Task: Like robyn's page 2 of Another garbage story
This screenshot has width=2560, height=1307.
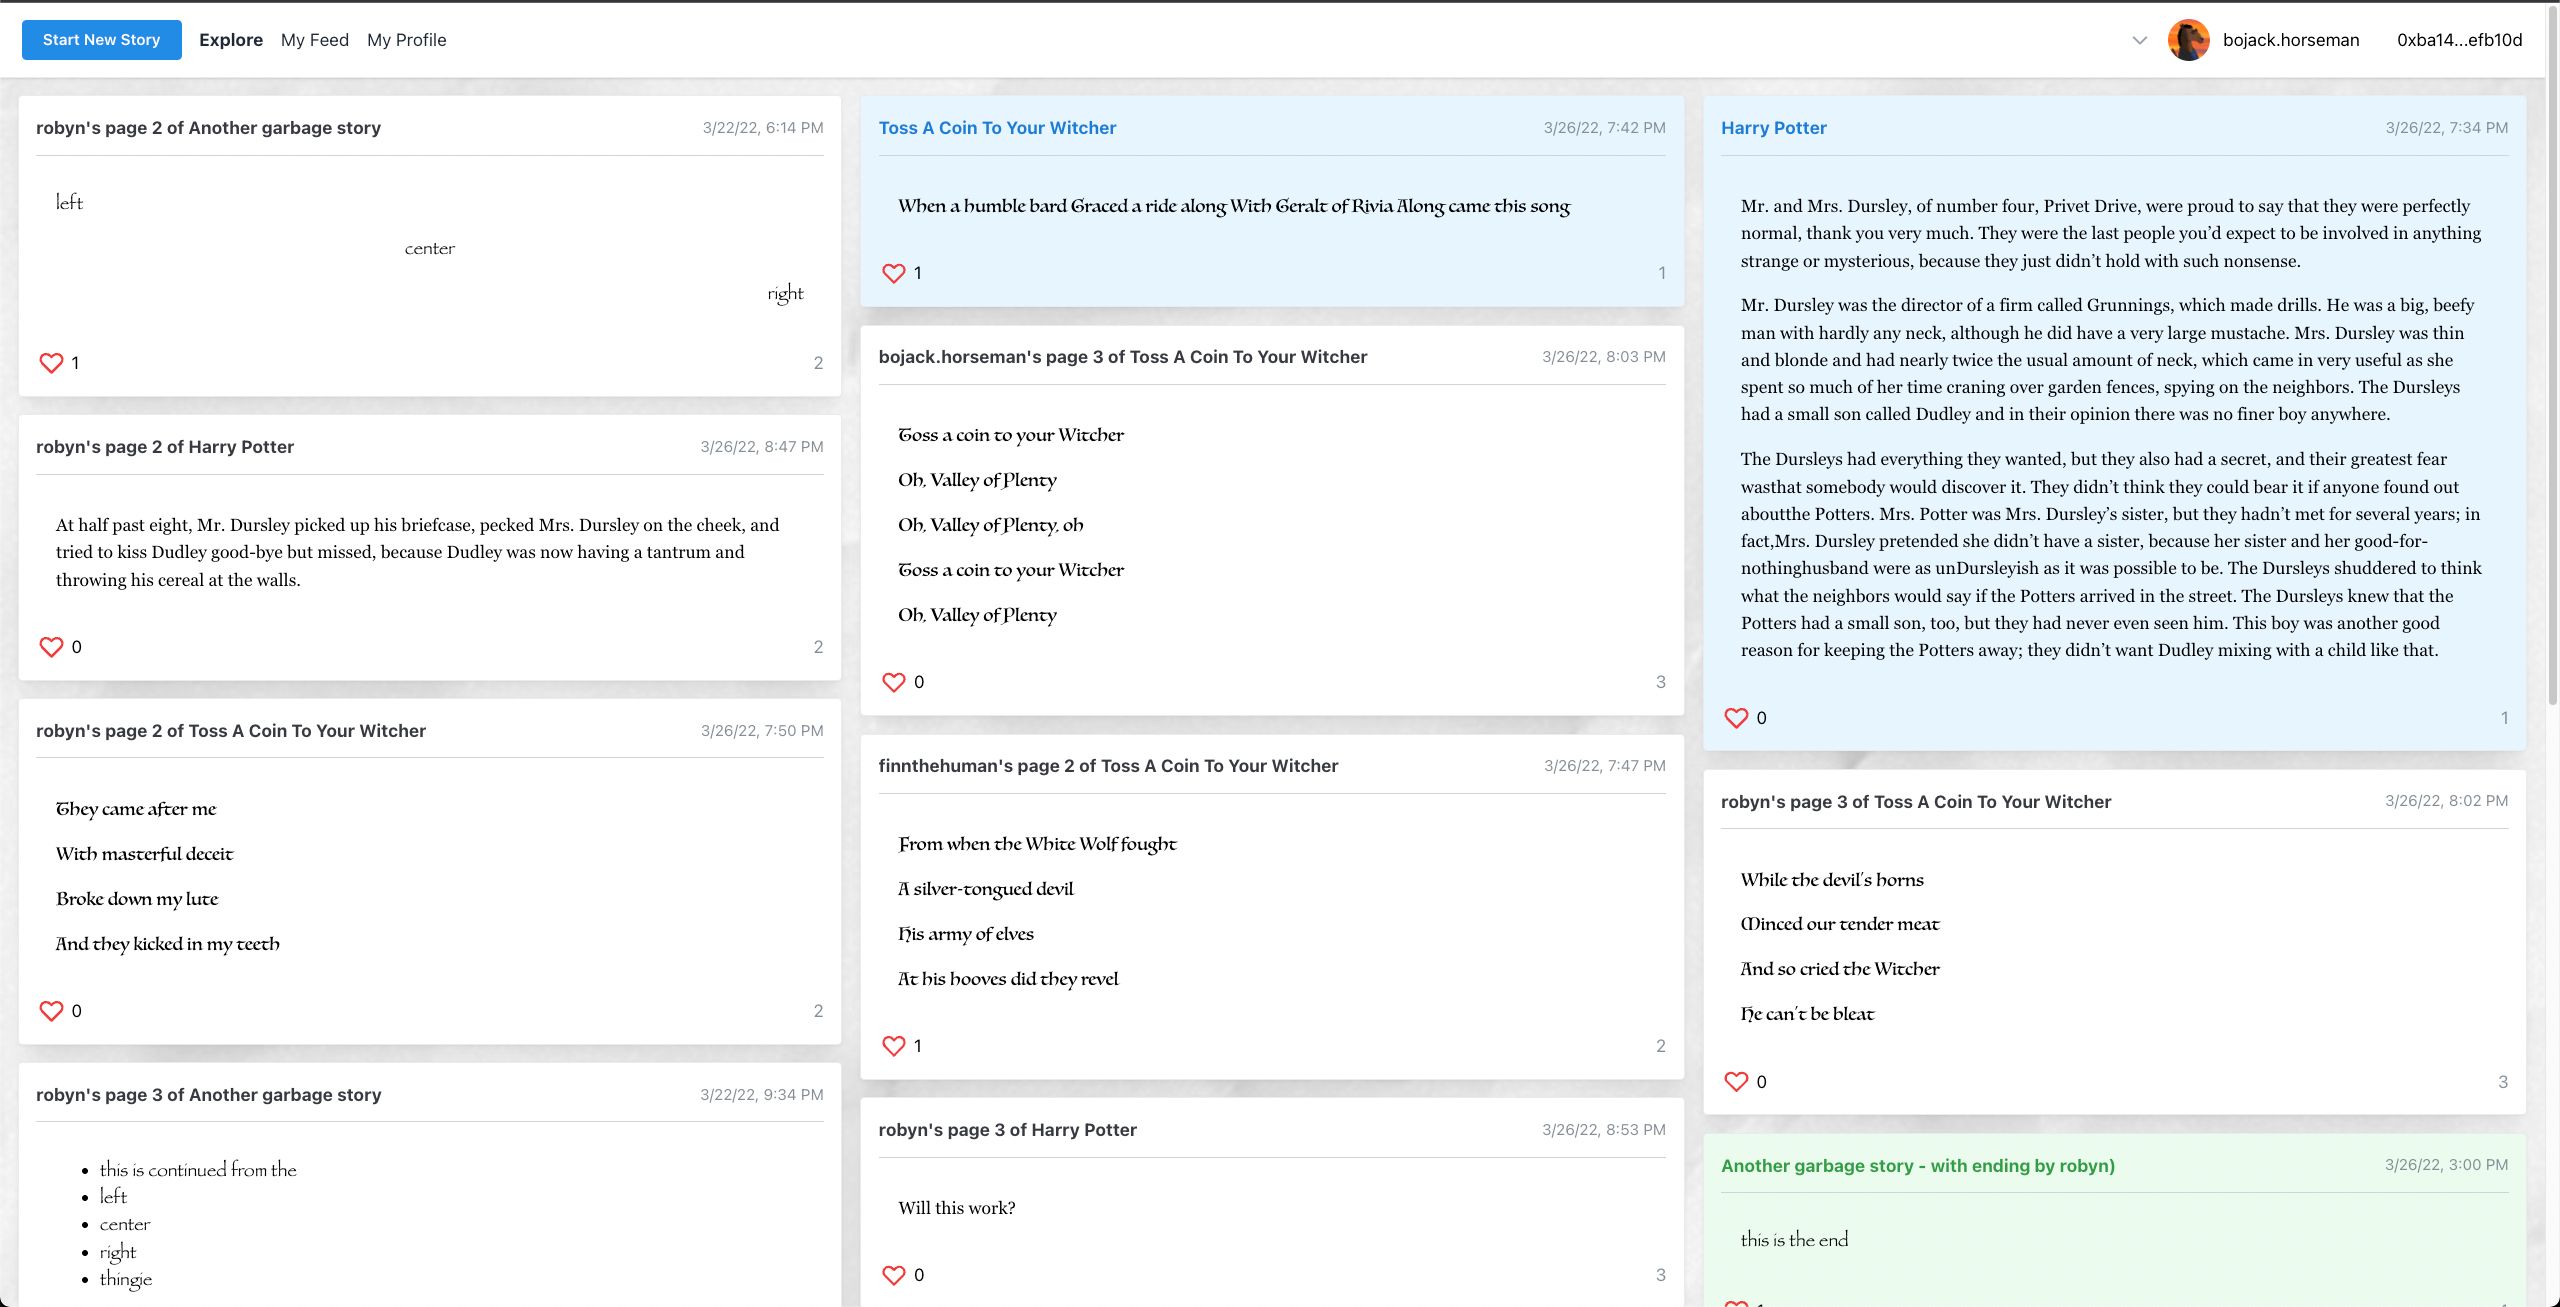Action: pos(51,363)
